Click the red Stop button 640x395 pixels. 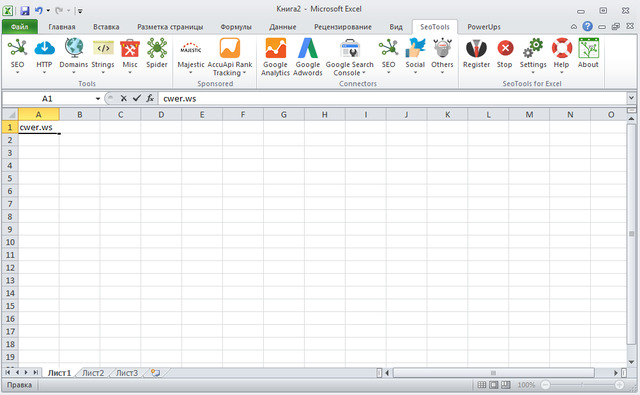click(505, 53)
